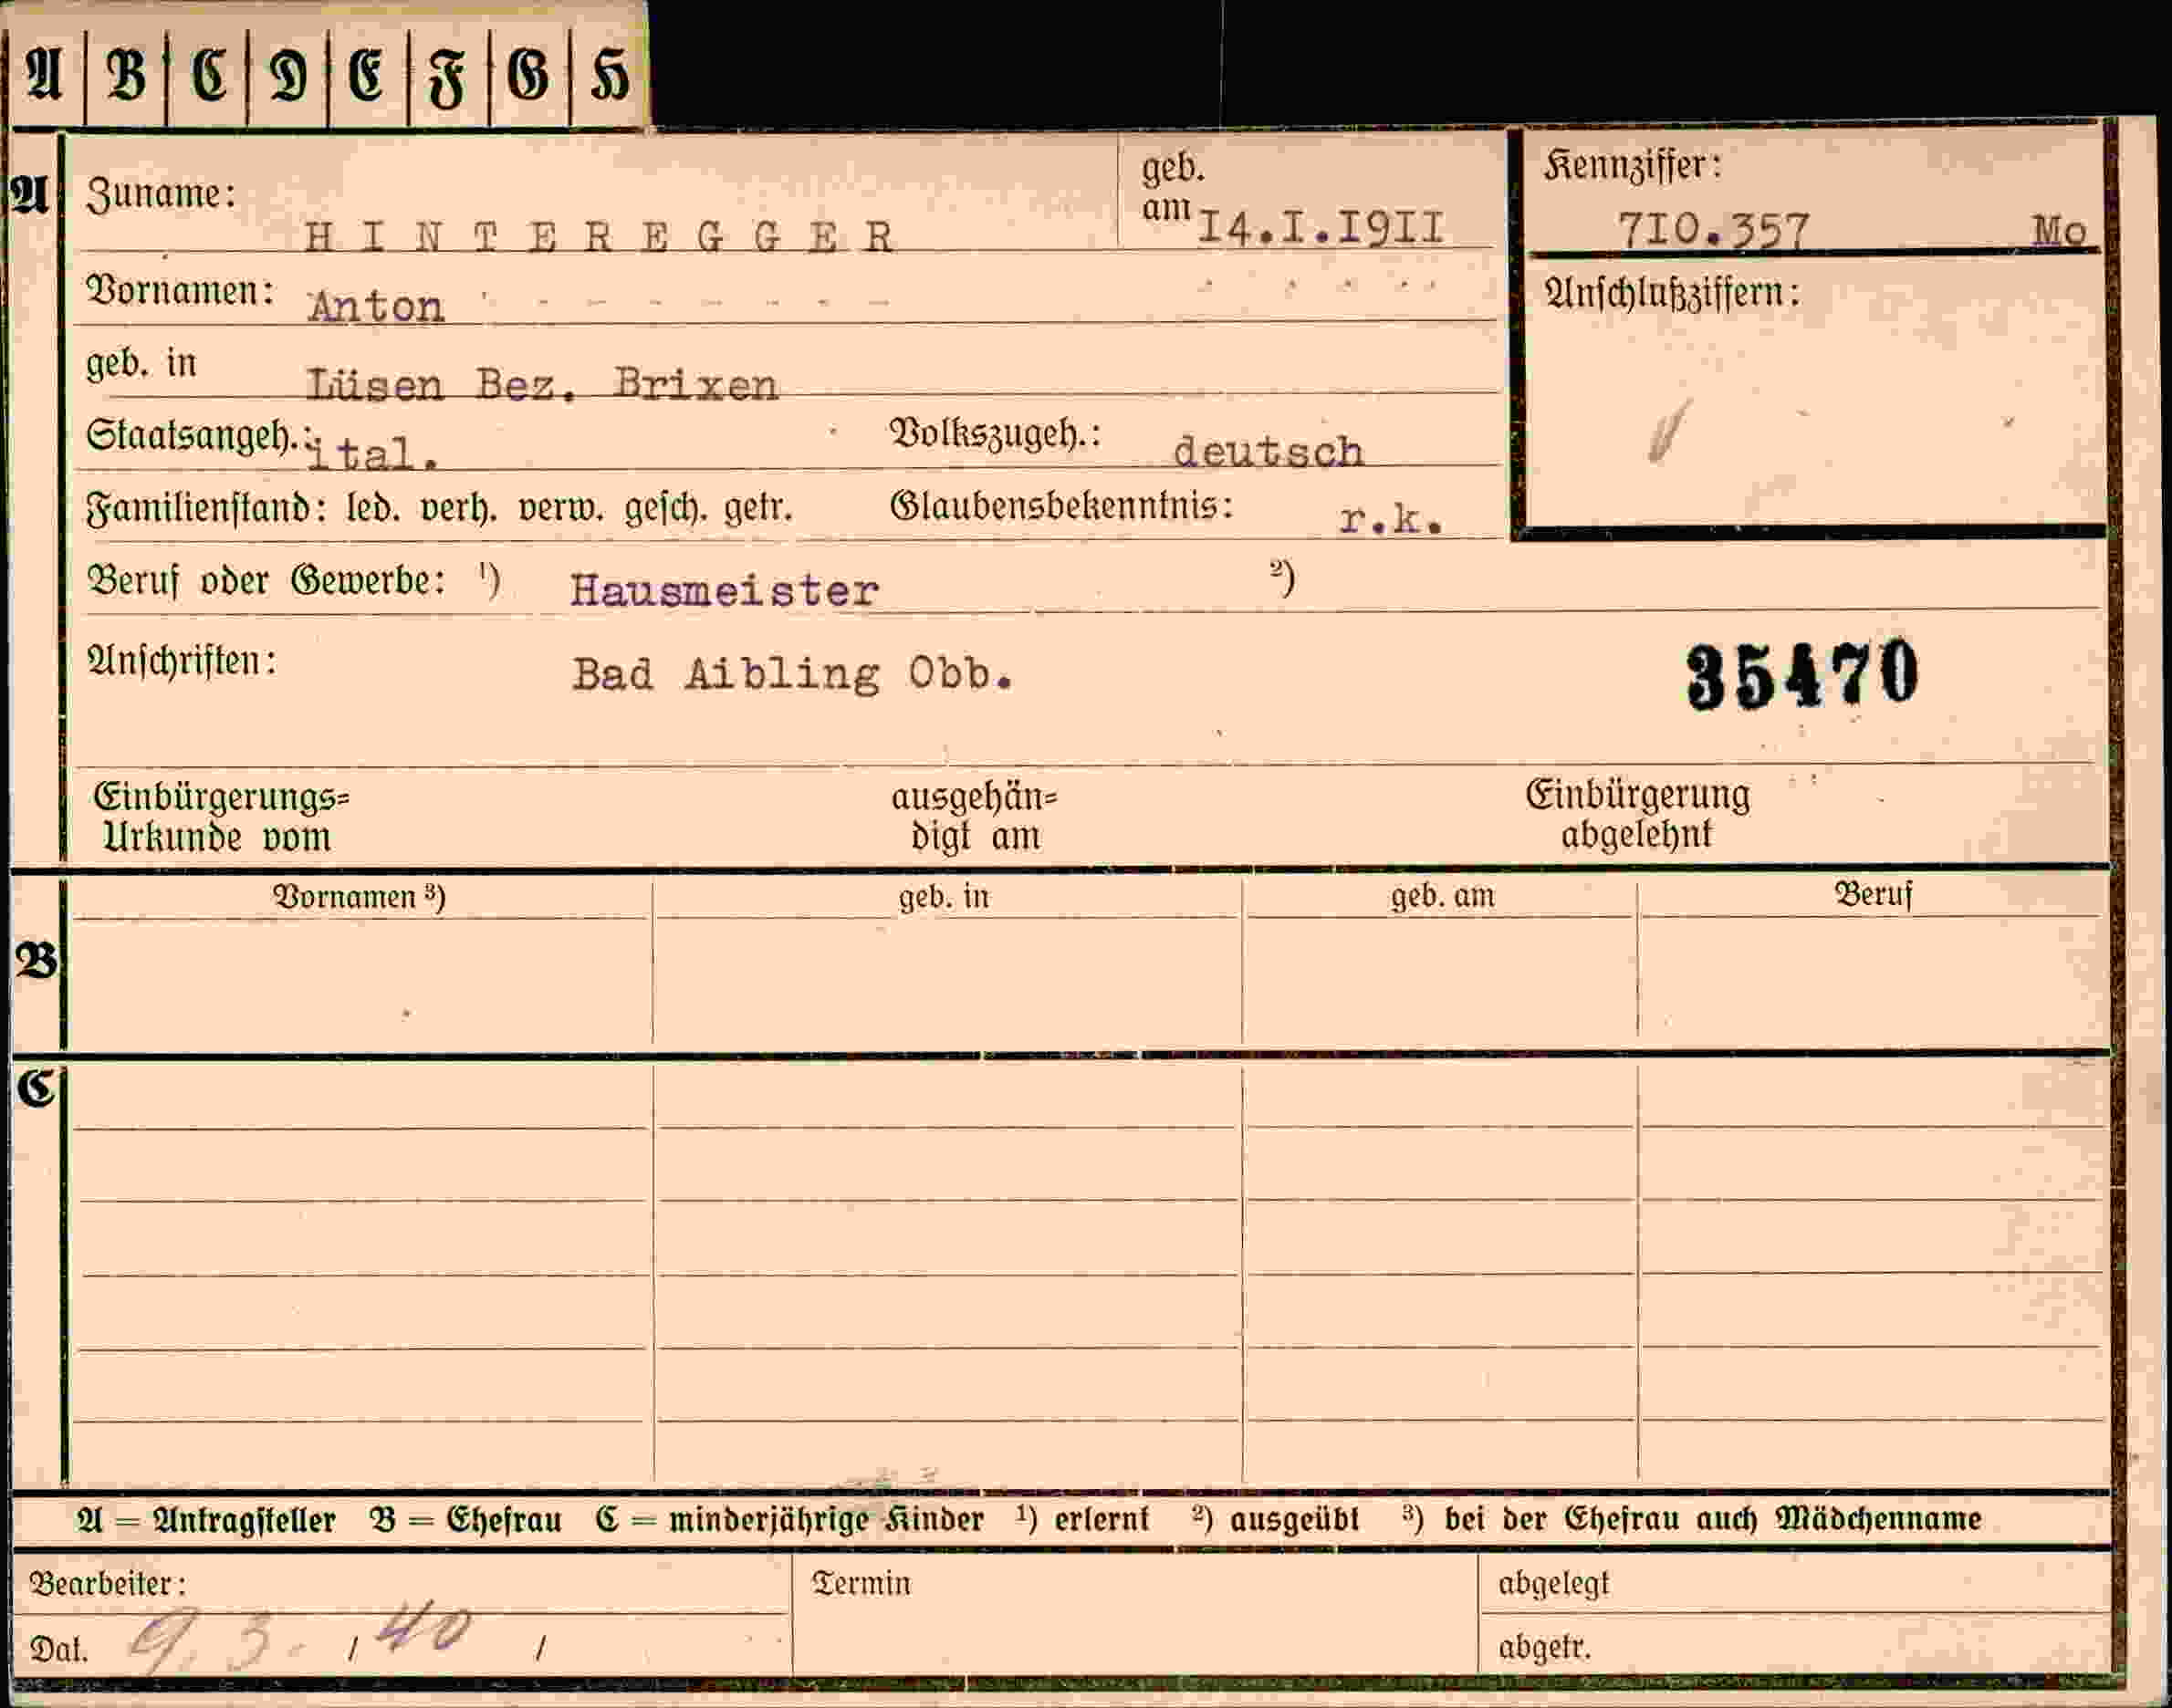Click the stamped number 35470
The height and width of the screenshot is (1708, 2172).
[x=1802, y=675]
